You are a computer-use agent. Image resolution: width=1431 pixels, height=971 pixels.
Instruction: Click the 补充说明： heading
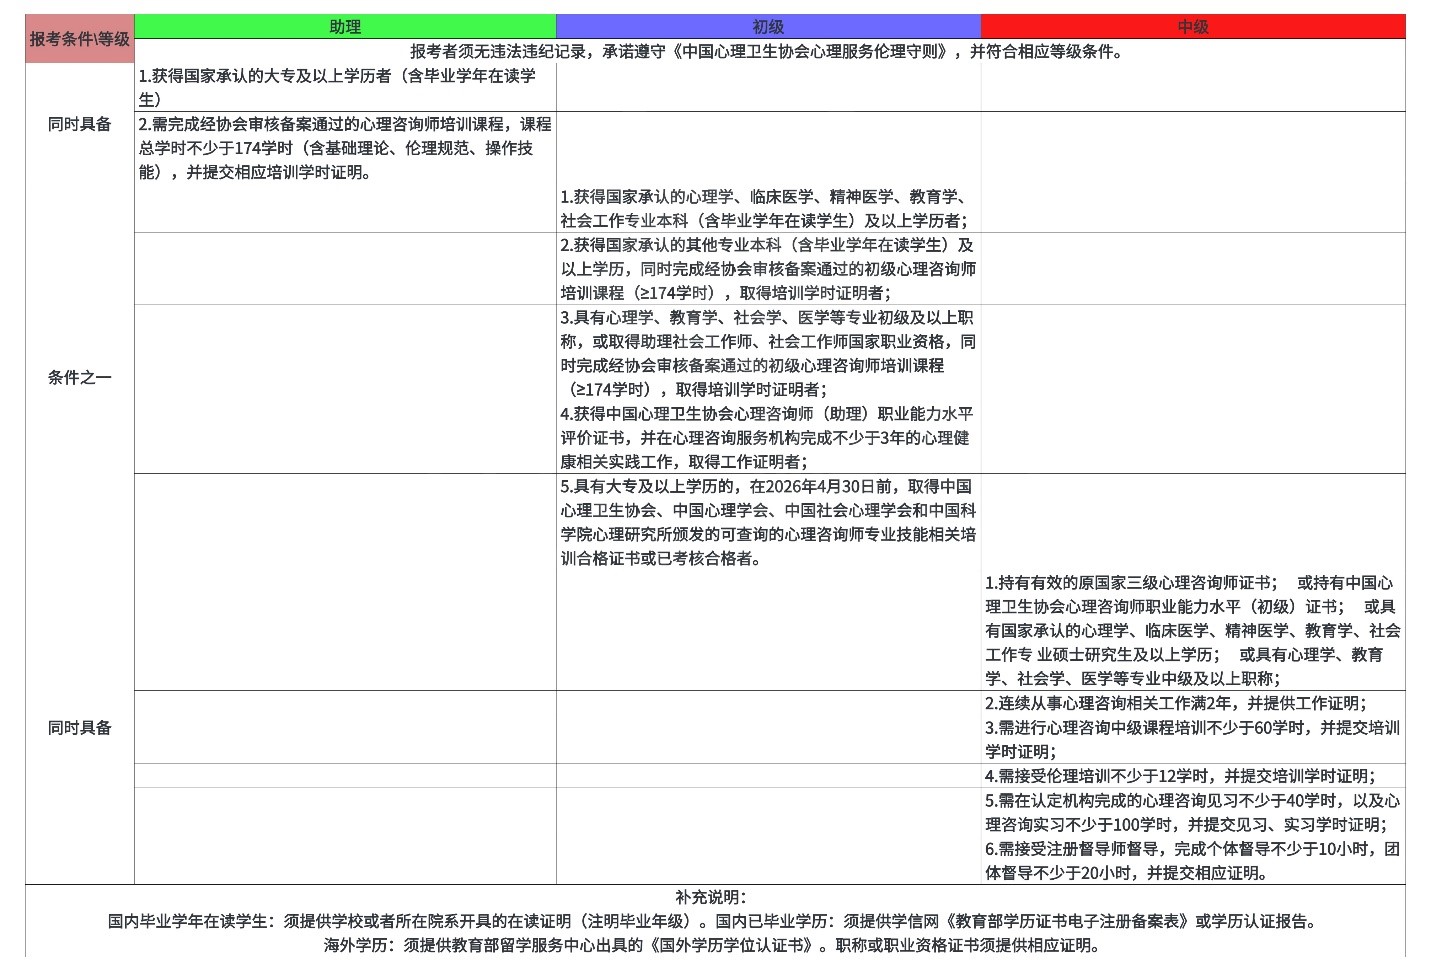(x=711, y=897)
